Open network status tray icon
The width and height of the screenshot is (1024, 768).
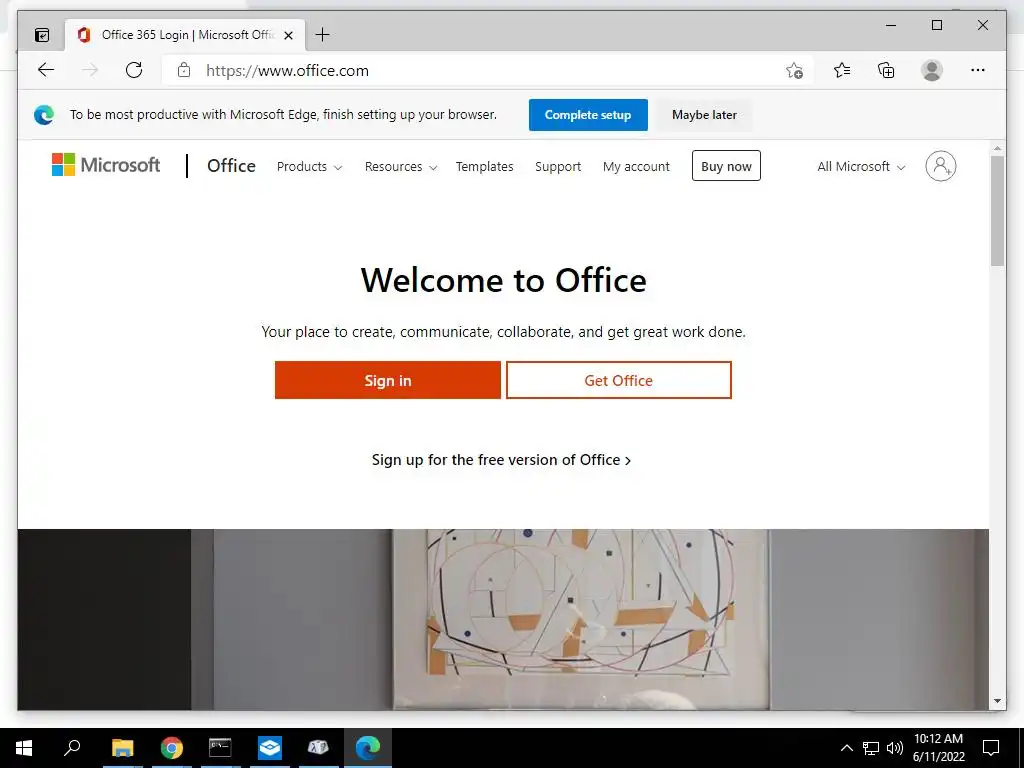click(x=871, y=748)
